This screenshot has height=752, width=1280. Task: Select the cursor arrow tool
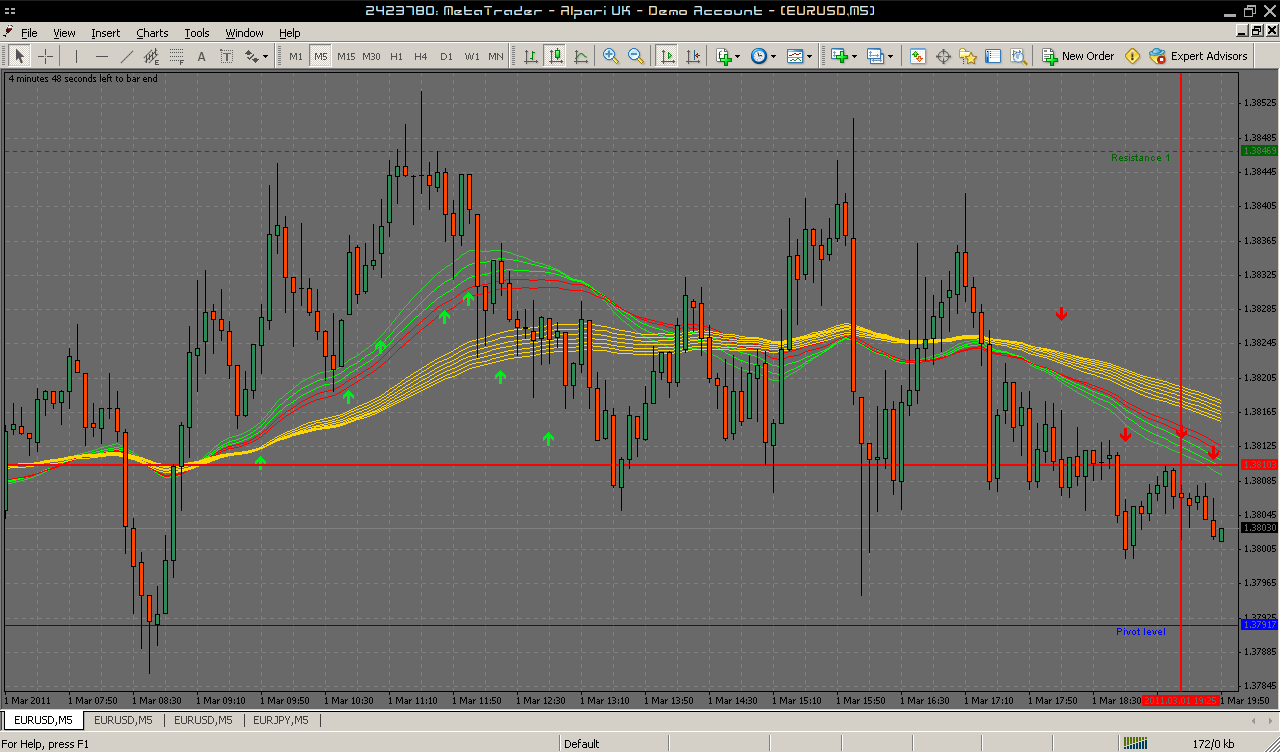coord(20,56)
